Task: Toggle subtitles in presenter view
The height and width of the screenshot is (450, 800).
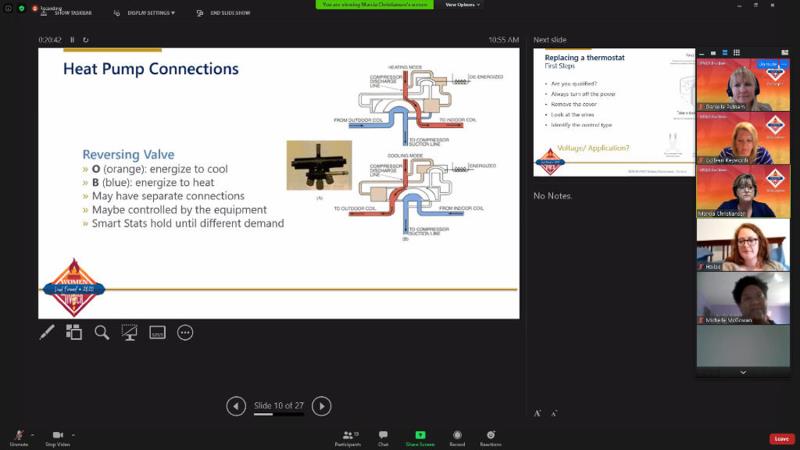Action: click(157, 333)
